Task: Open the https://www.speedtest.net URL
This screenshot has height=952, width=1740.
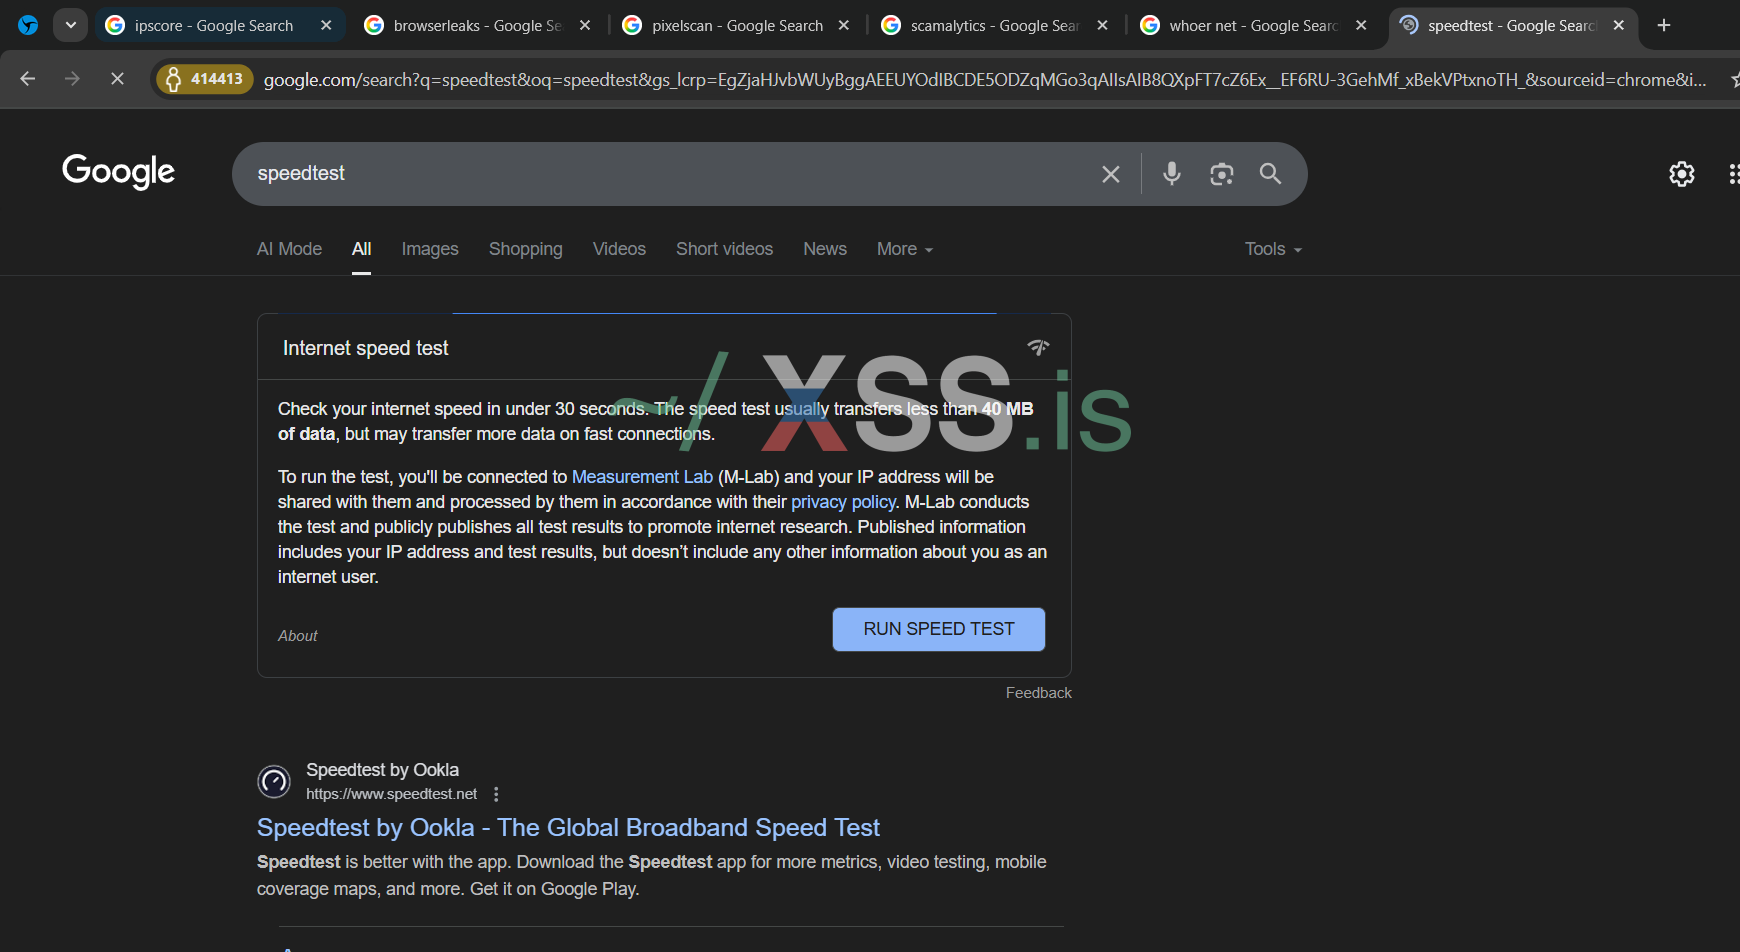Action: (392, 794)
